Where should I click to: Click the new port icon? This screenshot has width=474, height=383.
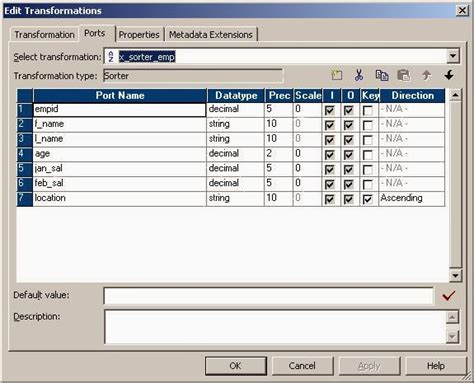coord(337,75)
